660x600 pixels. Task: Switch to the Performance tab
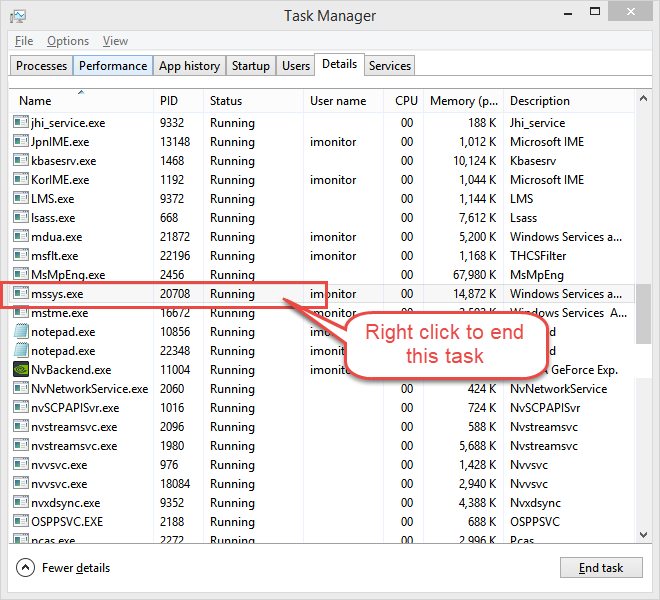point(113,66)
